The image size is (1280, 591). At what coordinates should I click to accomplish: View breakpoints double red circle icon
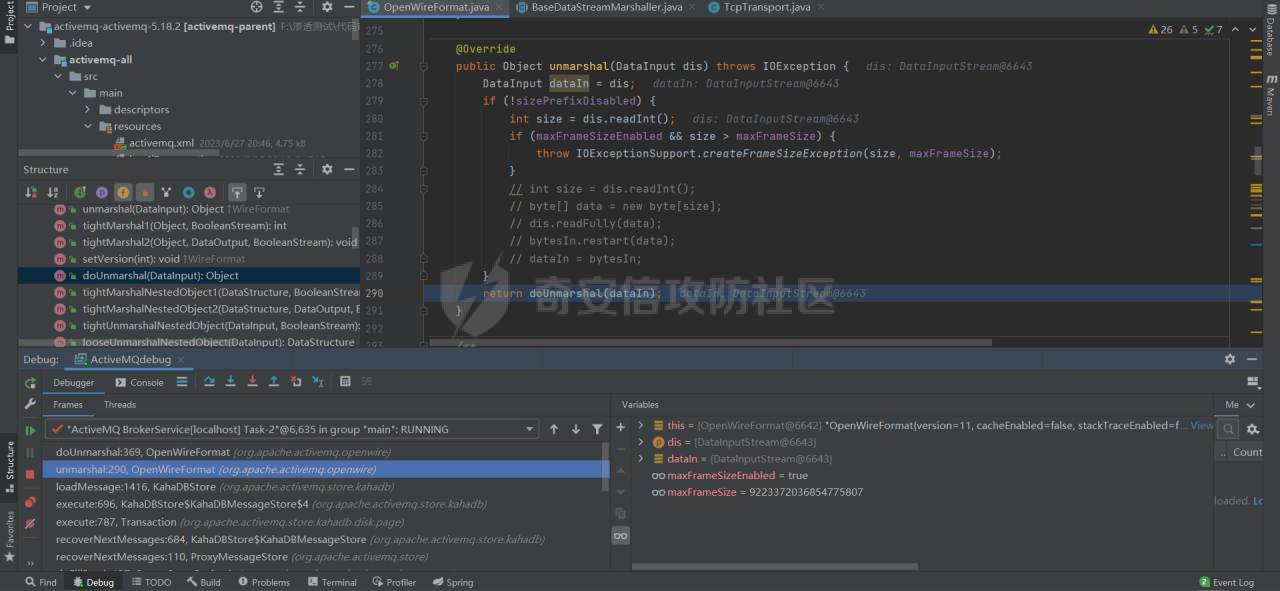coord(30,502)
